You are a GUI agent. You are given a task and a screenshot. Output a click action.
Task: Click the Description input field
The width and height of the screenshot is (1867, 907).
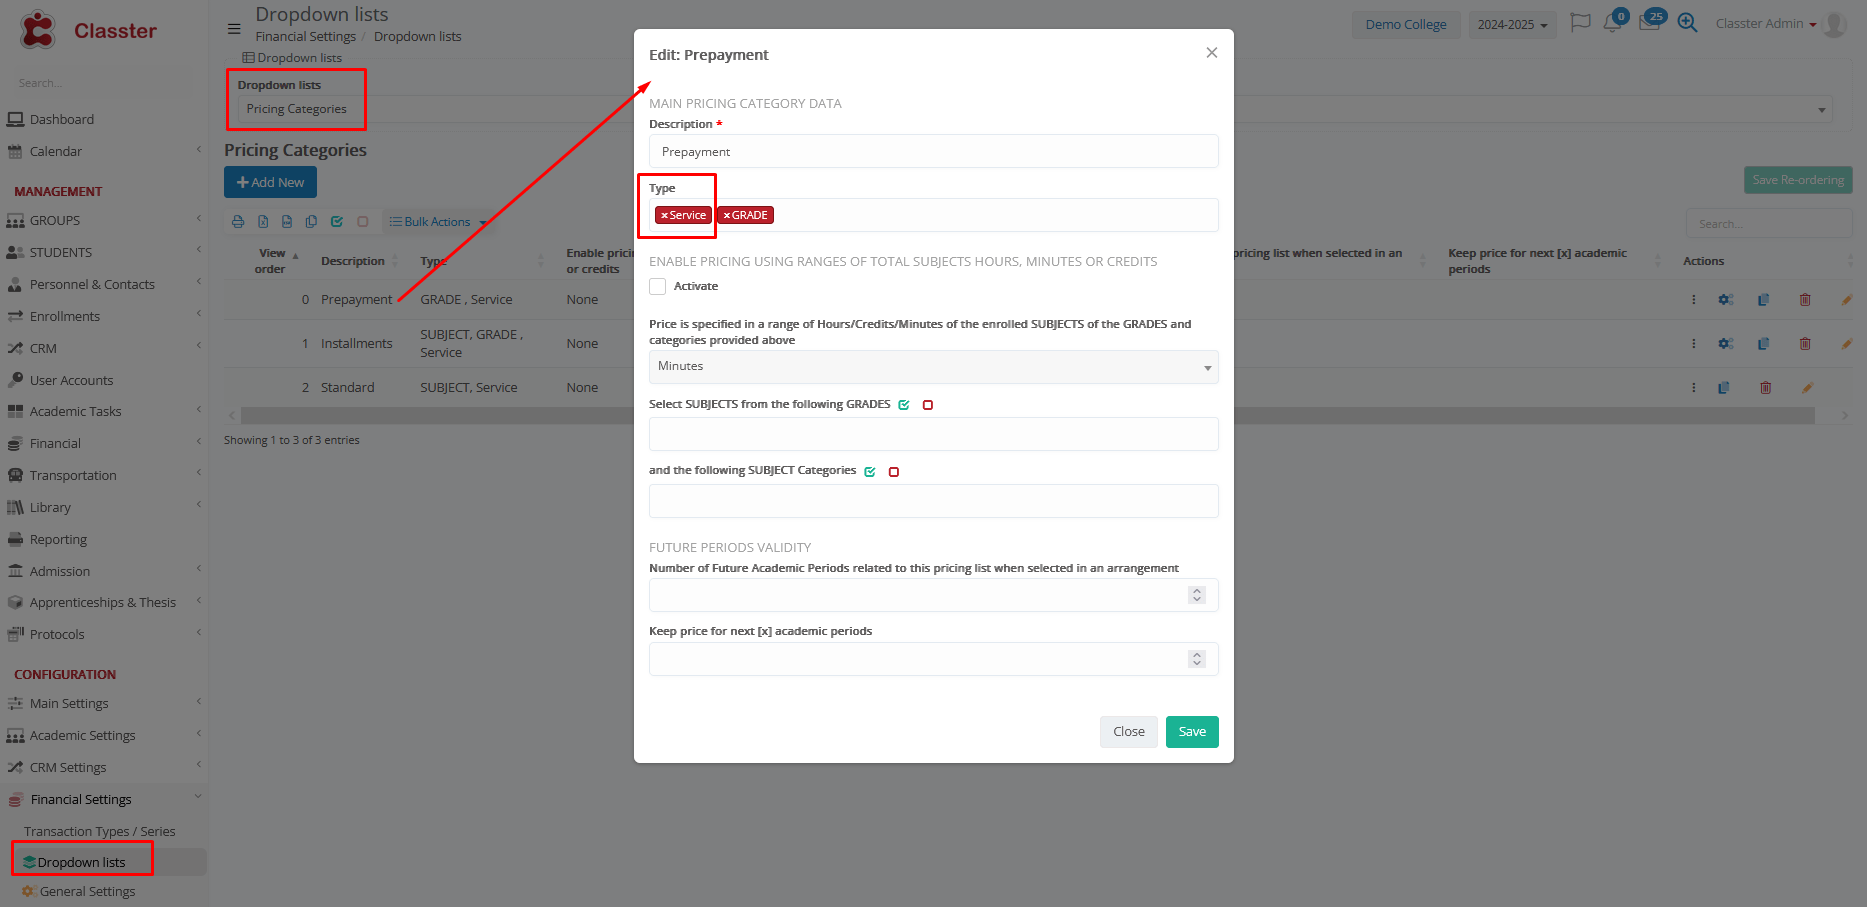click(933, 152)
